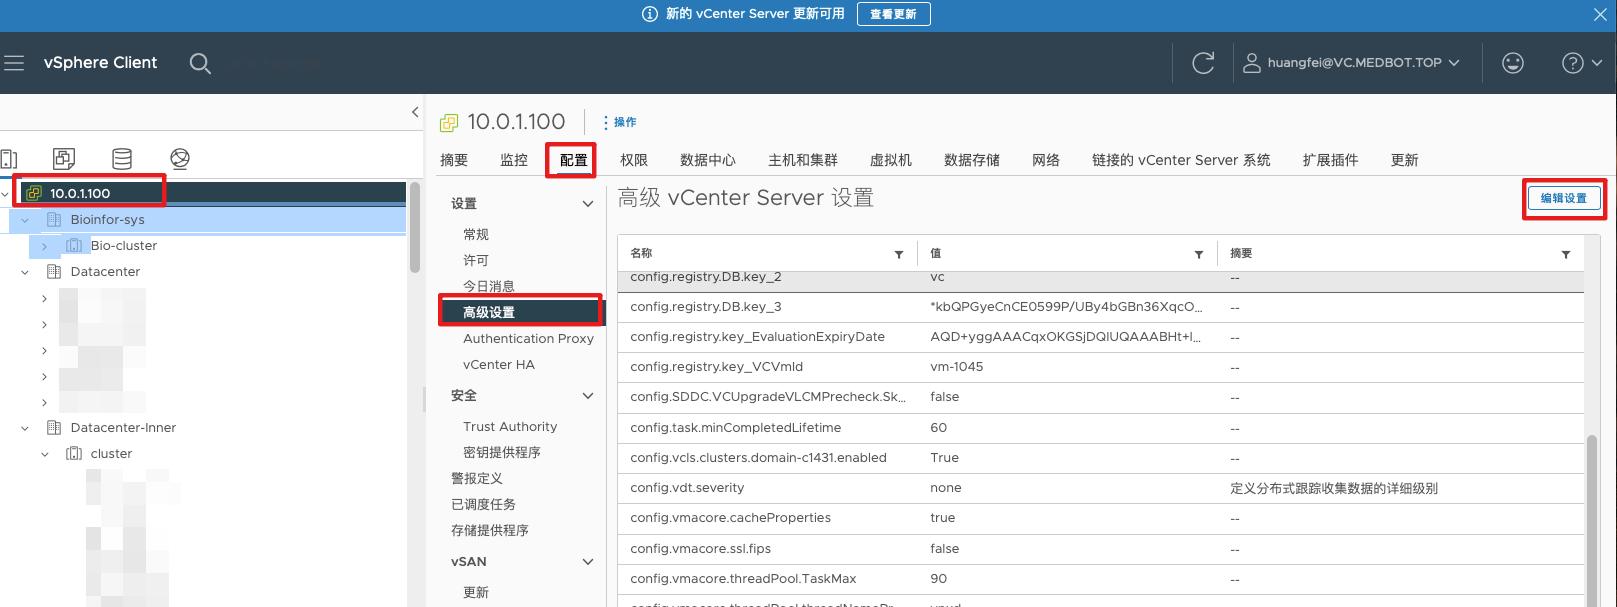Image resolution: width=1617 pixels, height=607 pixels.
Task: Refresh the vSphere Client view
Action: (x=1203, y=63)
